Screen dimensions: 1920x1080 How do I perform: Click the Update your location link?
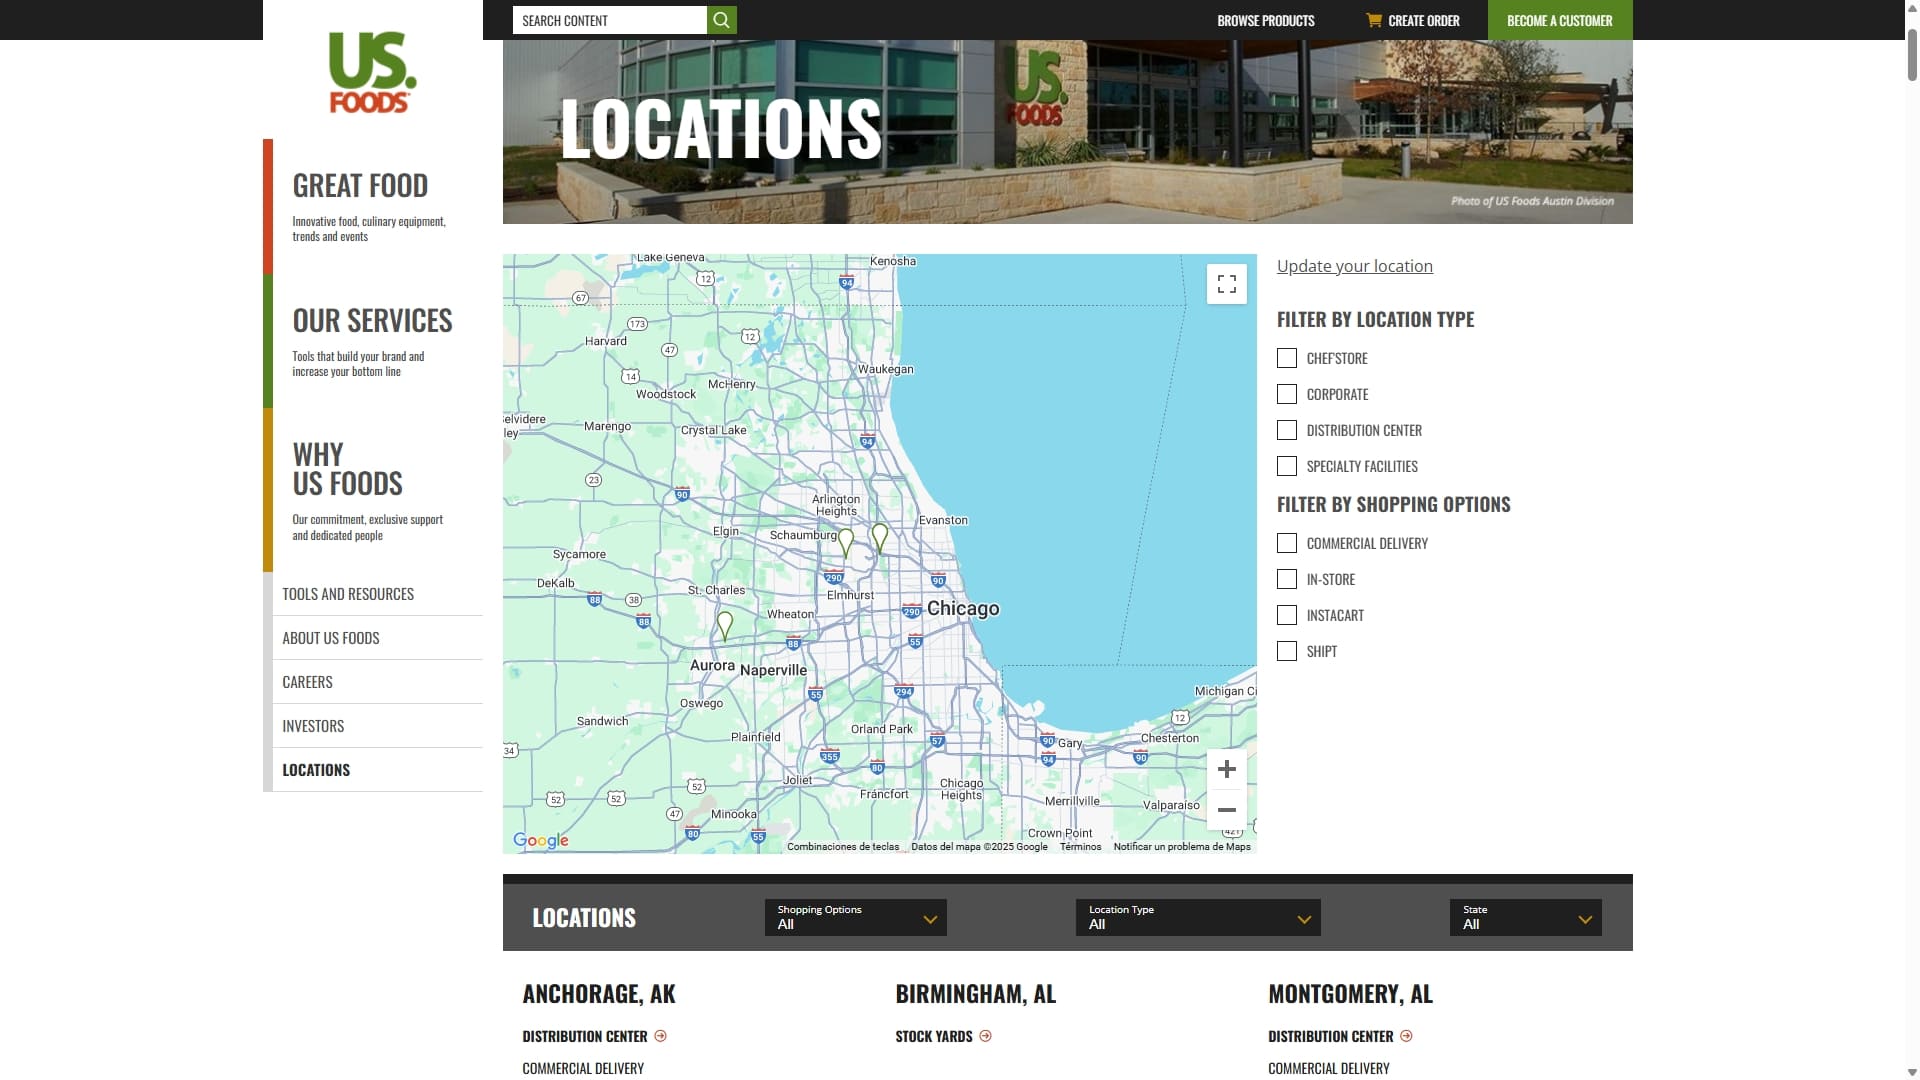pos(1354,266)
